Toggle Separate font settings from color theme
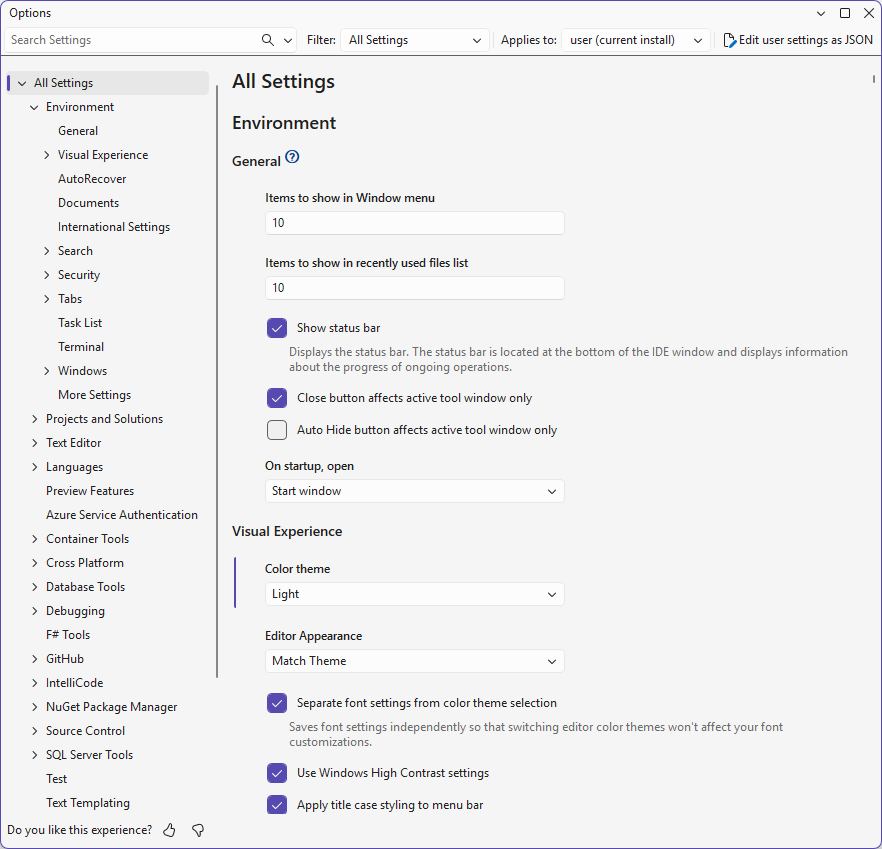 pyautogui.click(x=277, y=703)
